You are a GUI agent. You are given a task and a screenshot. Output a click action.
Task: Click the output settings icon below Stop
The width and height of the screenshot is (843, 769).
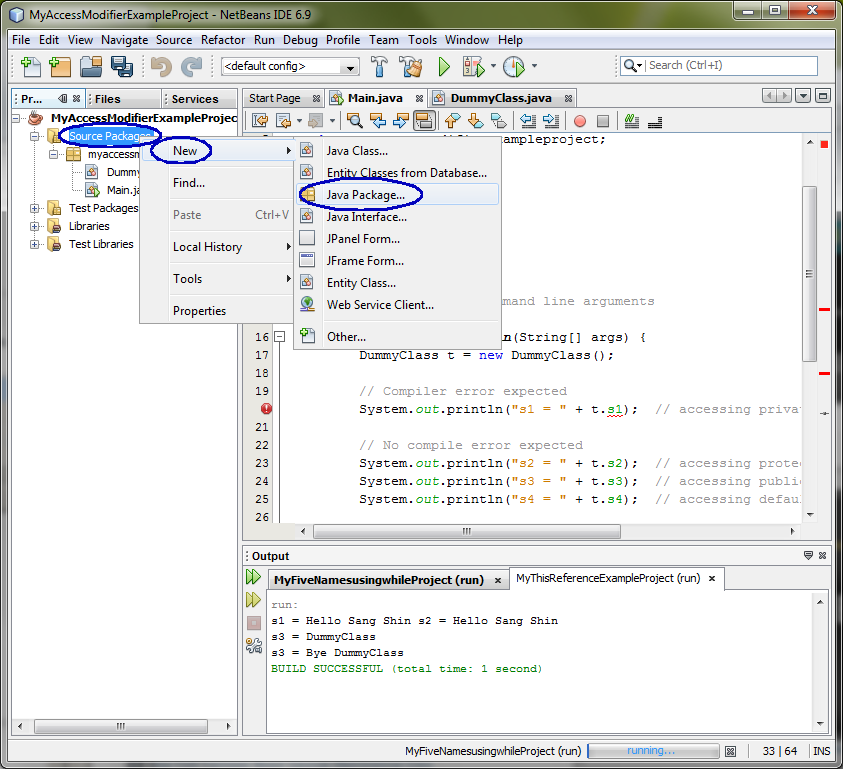click(254, 645)
